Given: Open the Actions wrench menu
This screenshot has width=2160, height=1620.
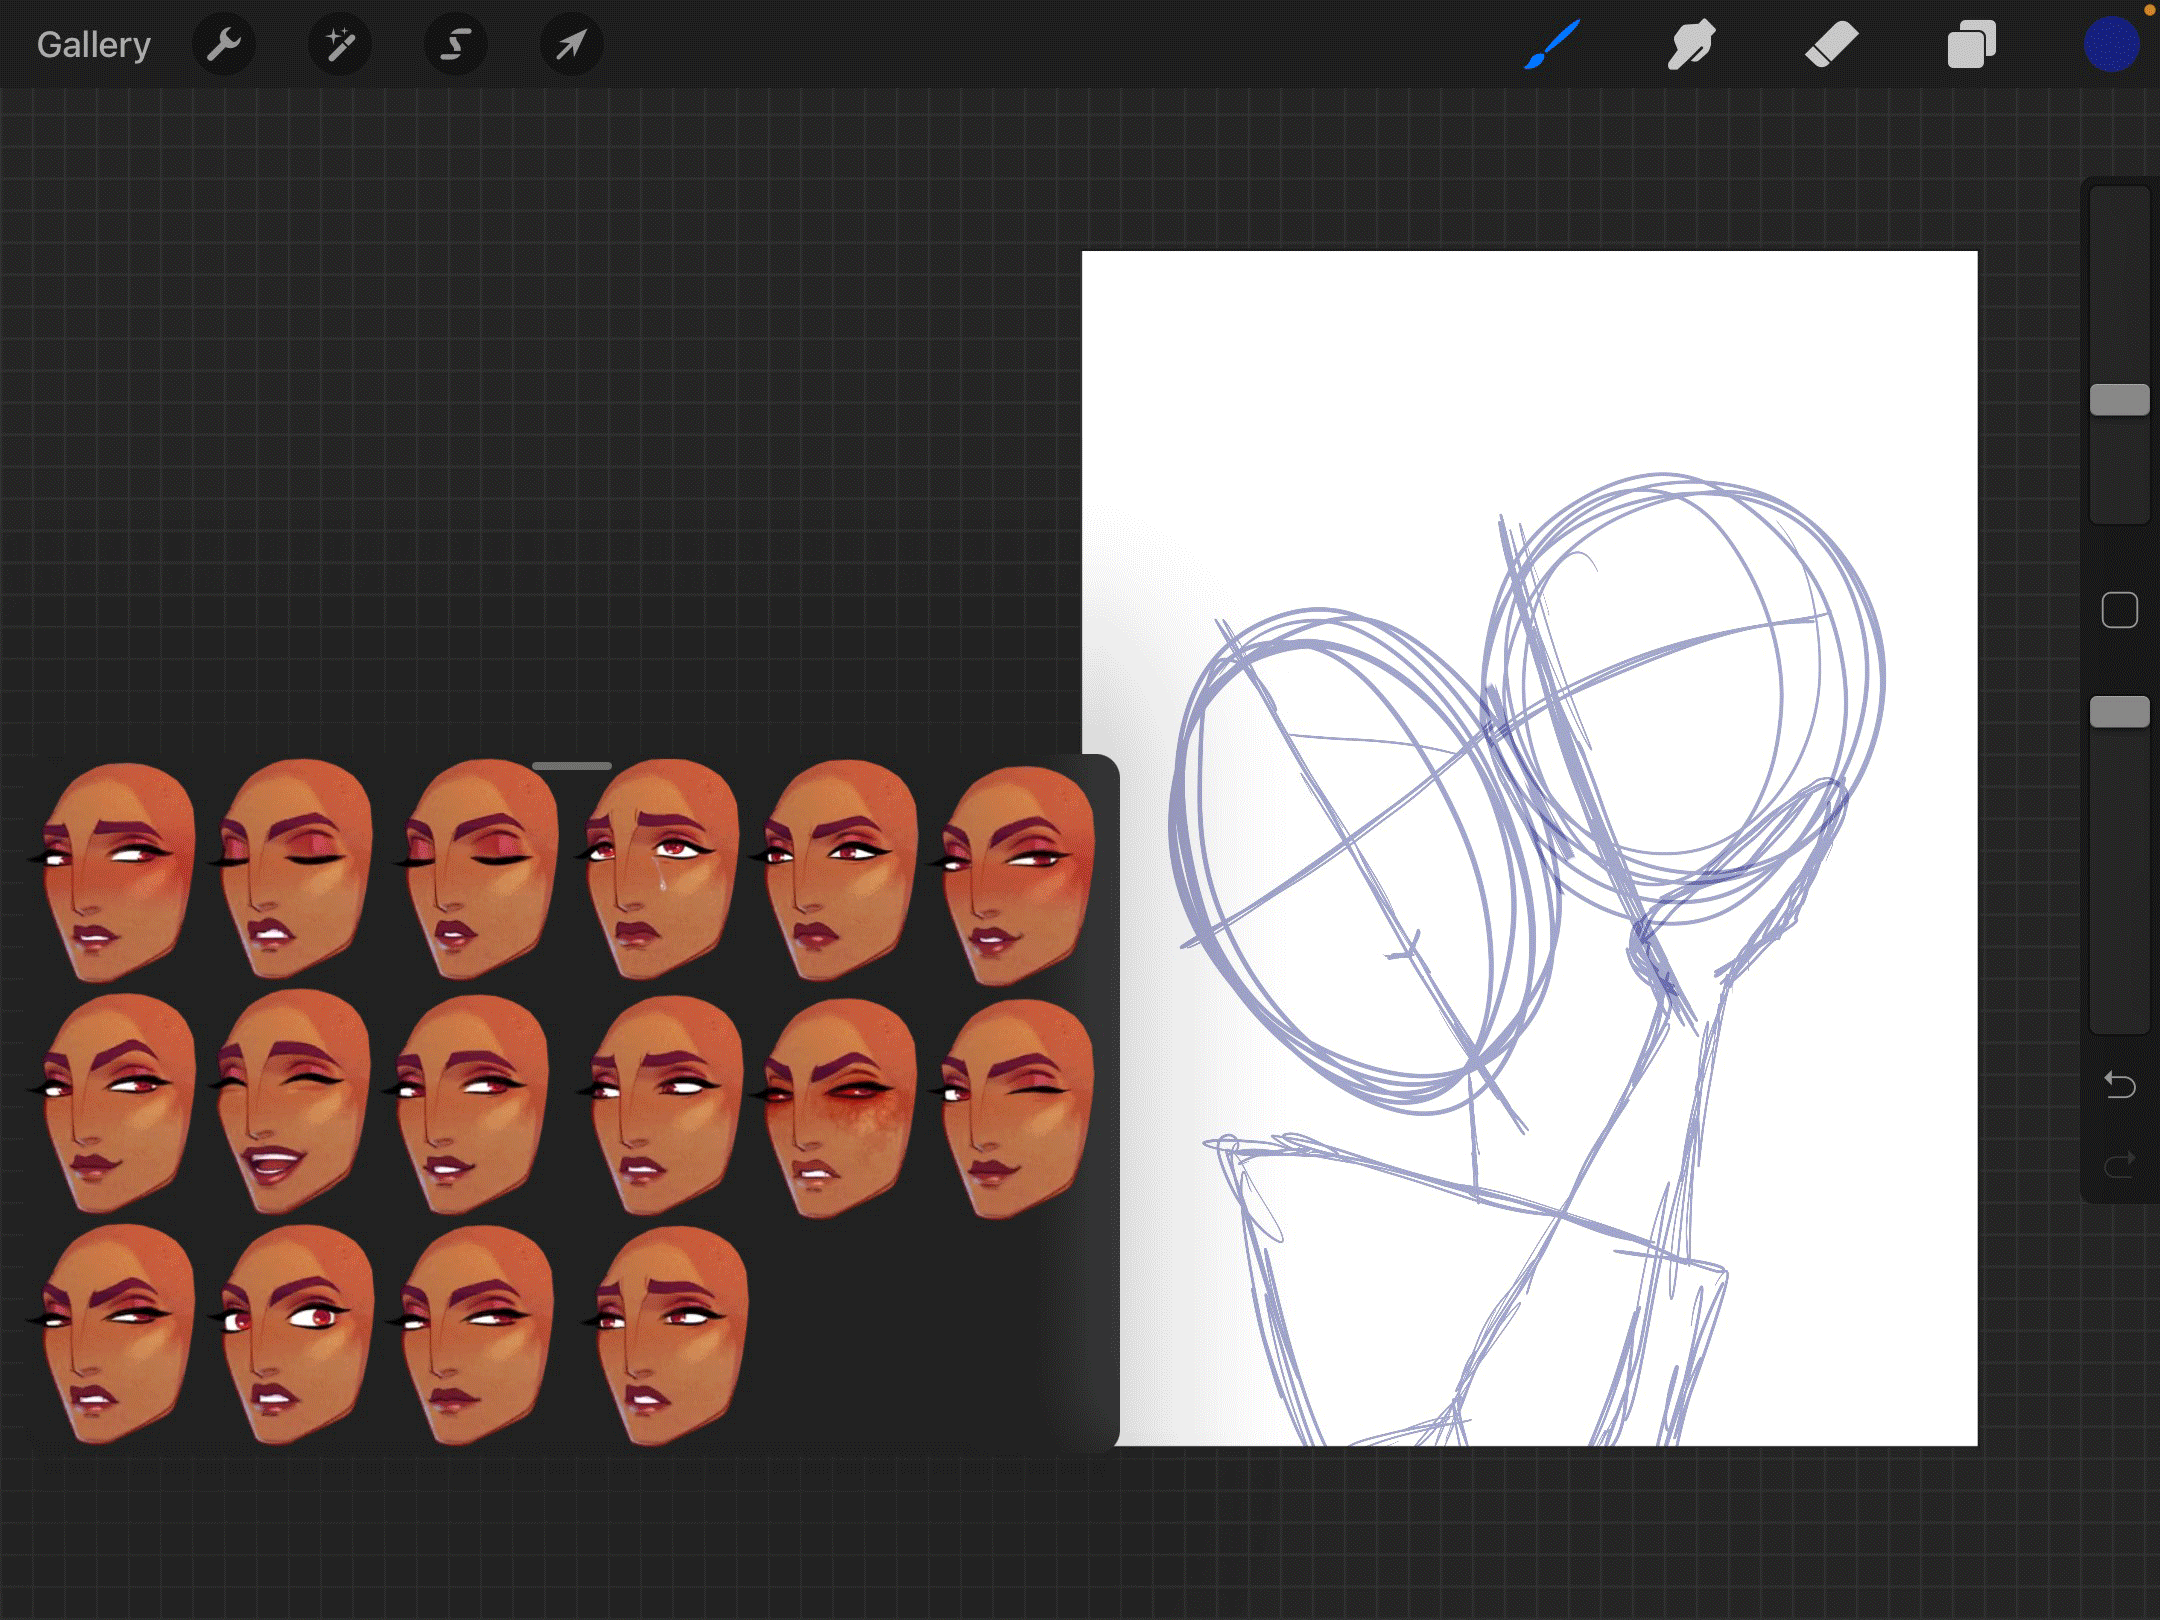Looking at the screenshot, I should tap(224, 45).
